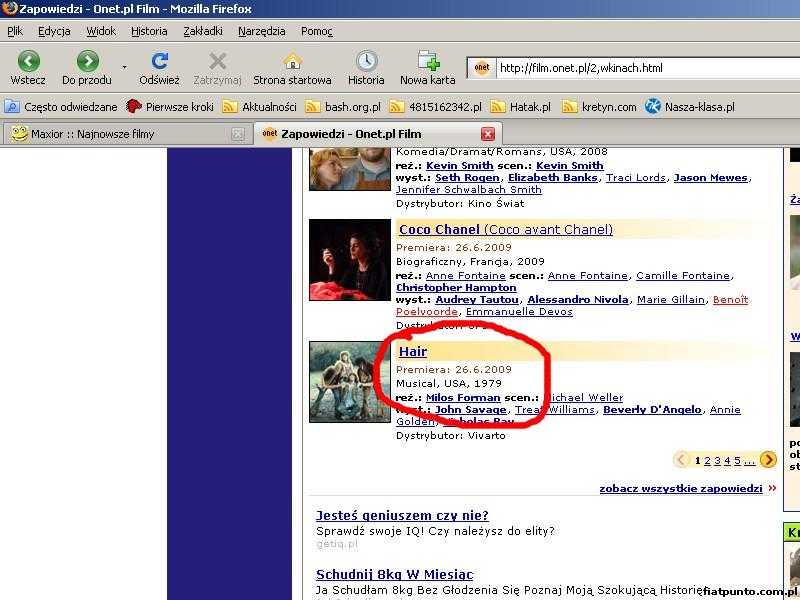Open the Narzędzia menu
The height and width of the screenshot is (600, 800).
coord(262,32)
